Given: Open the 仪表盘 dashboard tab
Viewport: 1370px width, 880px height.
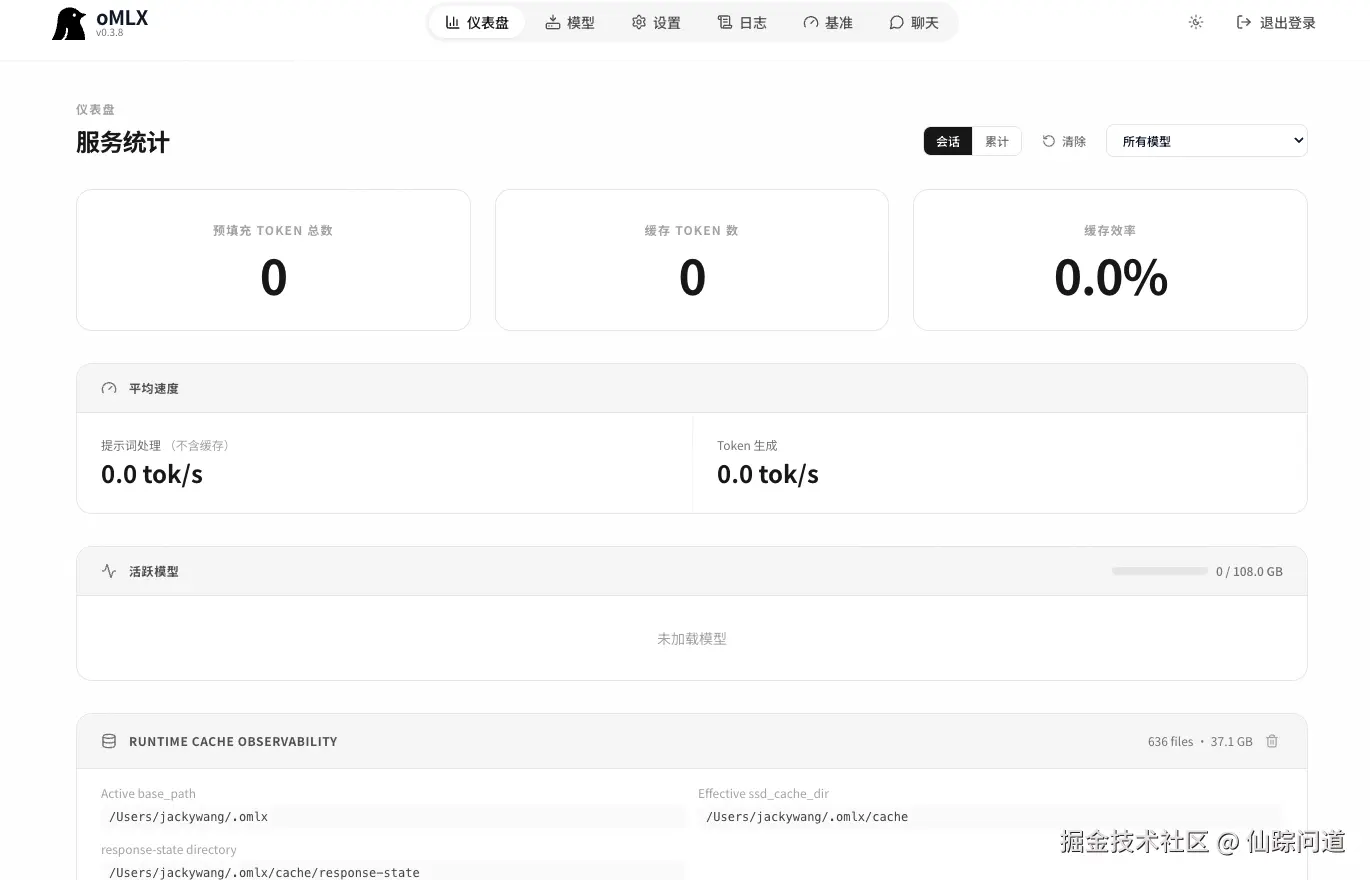Looking at the screenshot, I should [x=478, y=22].
